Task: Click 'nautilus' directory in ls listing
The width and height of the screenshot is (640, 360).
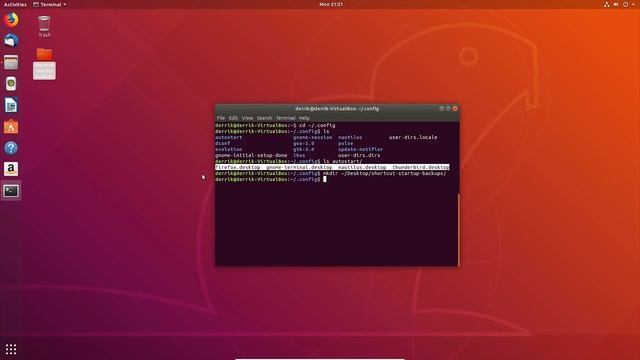Action: (x=350, y=138)
